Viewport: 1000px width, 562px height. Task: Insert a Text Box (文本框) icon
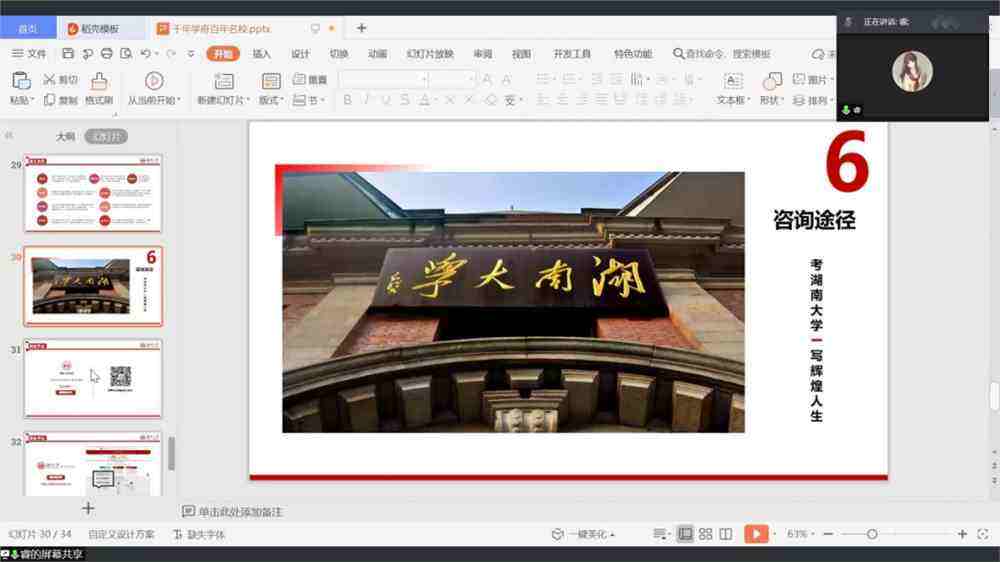click(x=733, y=81)
